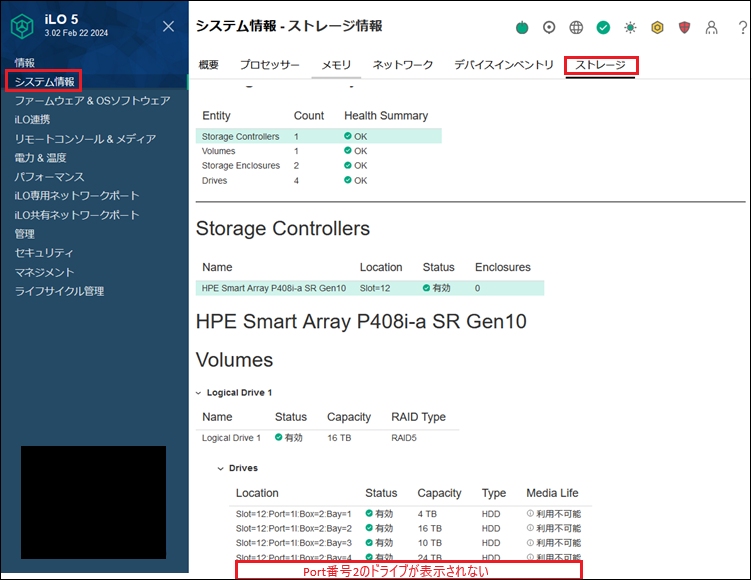Open iLO共有ネットワークポート menu item
The width and height of the screenshot is (752, 580).
(x=77, y=215)
